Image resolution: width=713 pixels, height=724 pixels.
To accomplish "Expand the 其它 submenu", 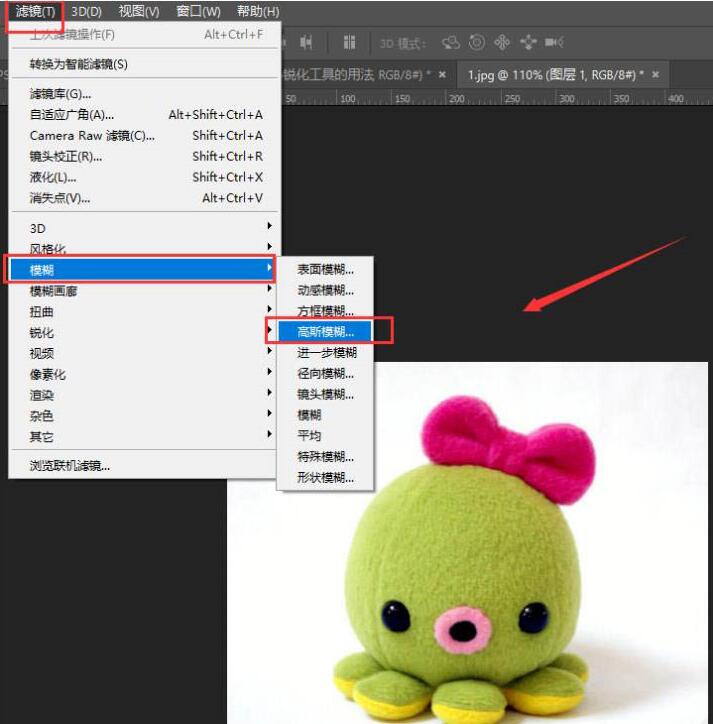I will (144, 437).
